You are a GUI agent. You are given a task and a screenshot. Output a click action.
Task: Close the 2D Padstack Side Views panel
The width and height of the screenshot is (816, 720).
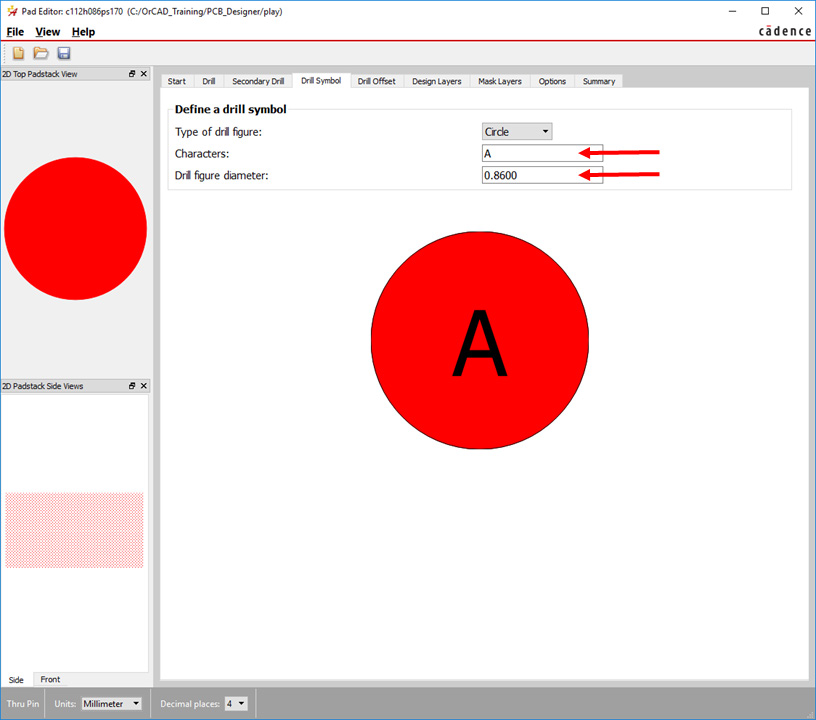pyautogui.click(x=144, y=385)
